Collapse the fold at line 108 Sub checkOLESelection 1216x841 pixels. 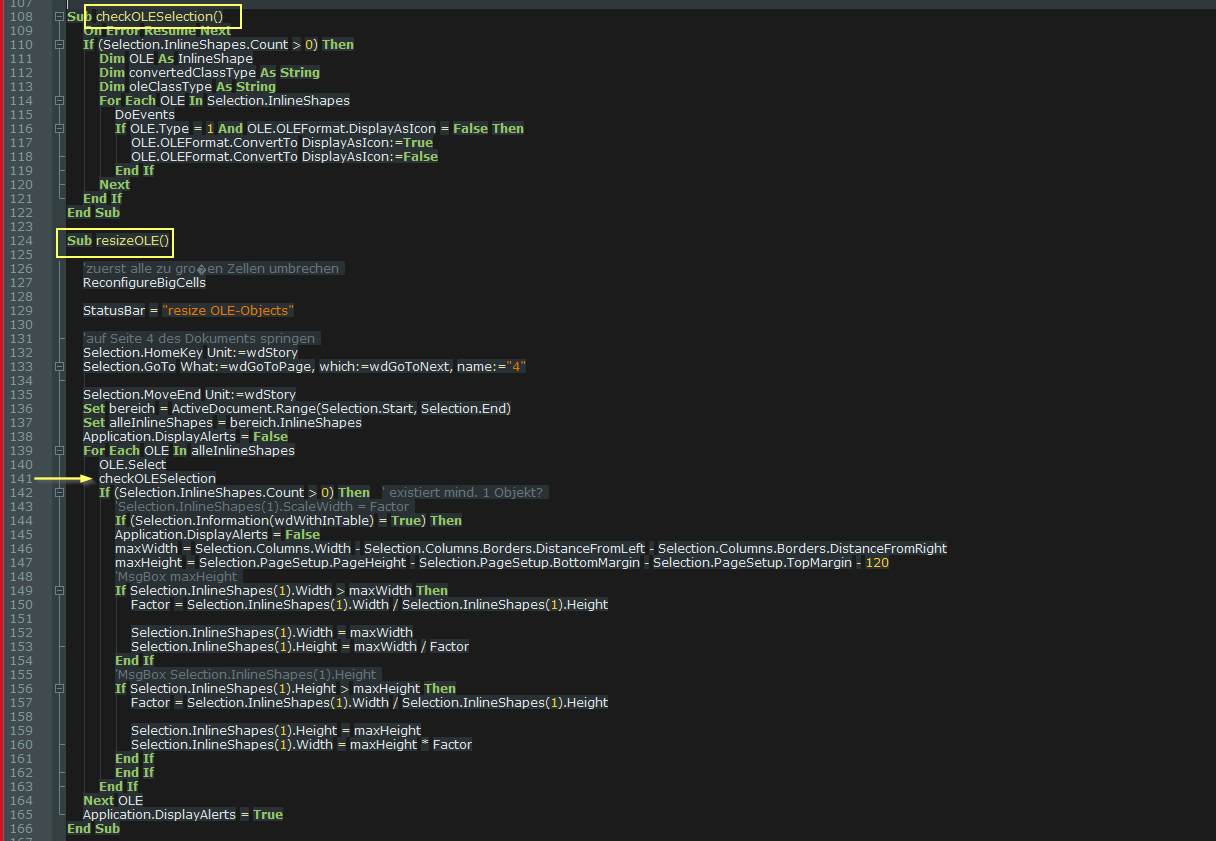tap(59, 17)
